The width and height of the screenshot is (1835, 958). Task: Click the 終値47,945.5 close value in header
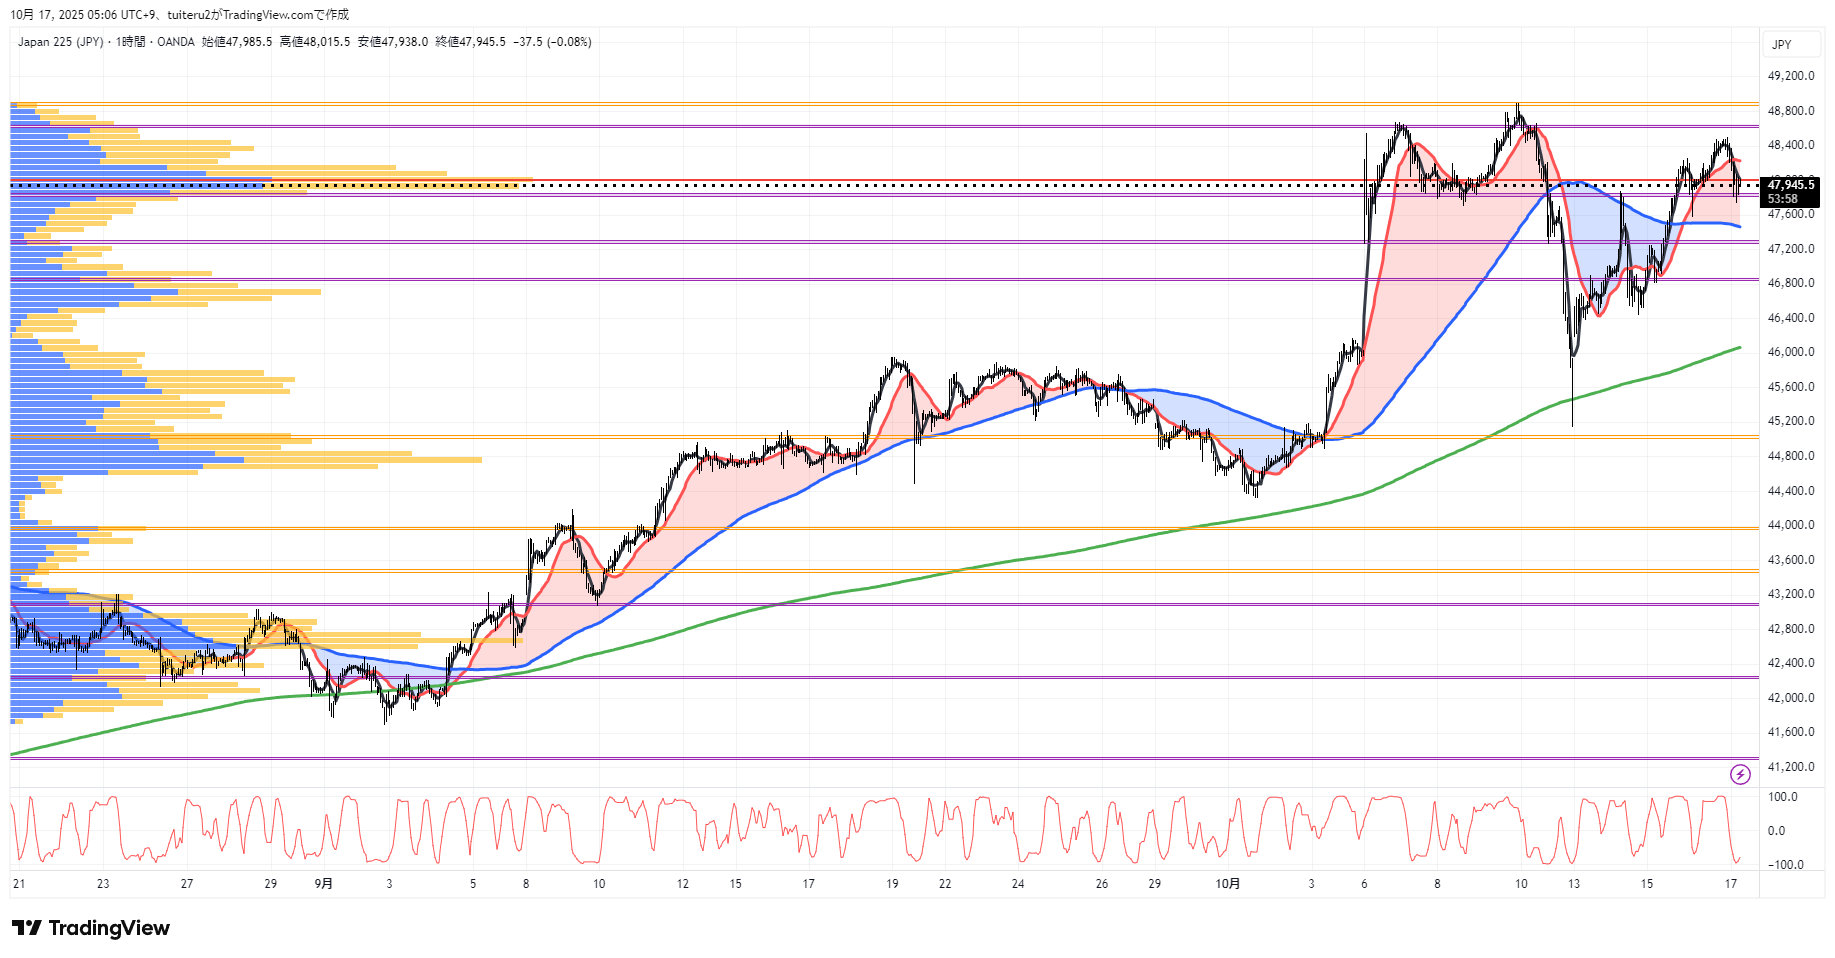click(470, 42)
